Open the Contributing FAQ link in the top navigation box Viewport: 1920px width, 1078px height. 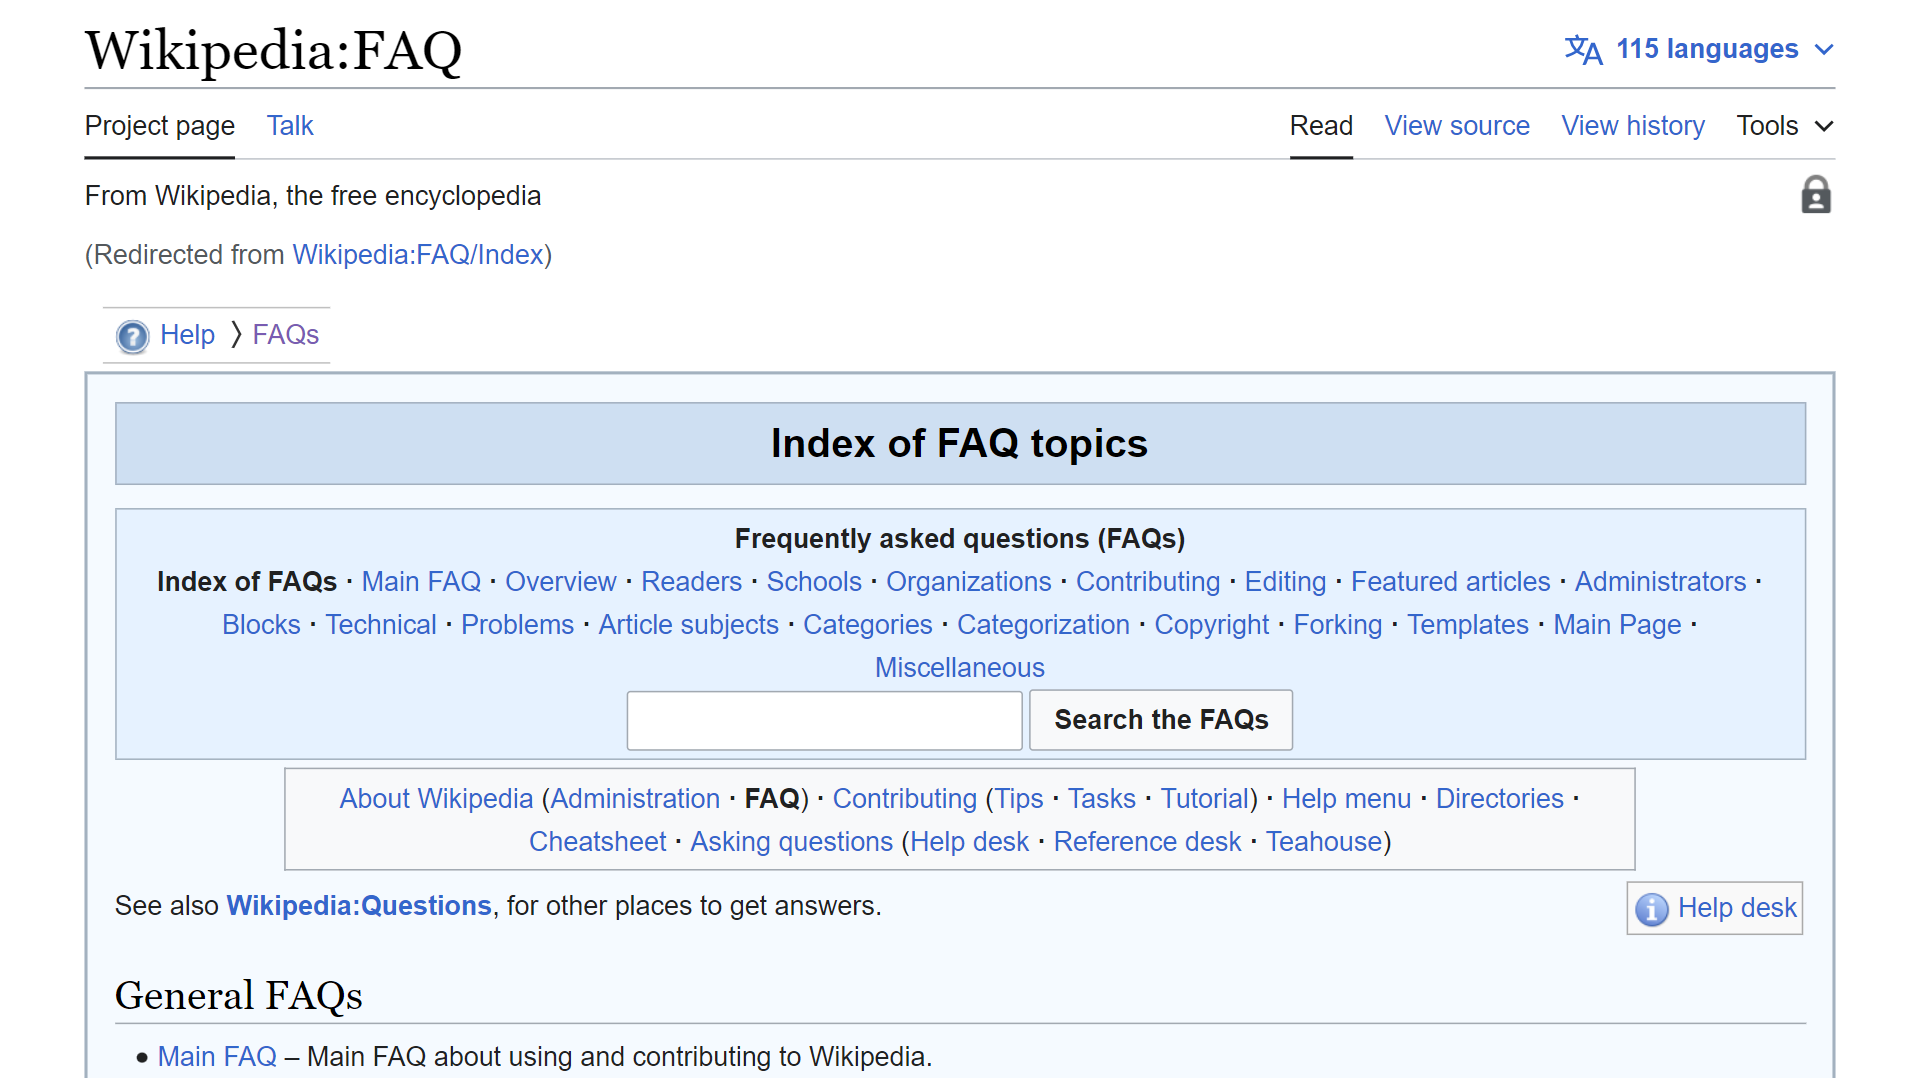[x=1148, y=582]
